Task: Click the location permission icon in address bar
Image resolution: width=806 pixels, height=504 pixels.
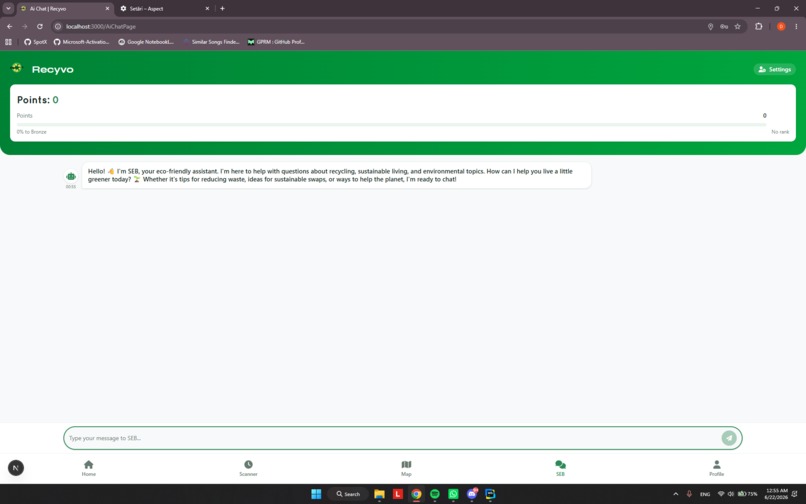Action: point(710,26)
